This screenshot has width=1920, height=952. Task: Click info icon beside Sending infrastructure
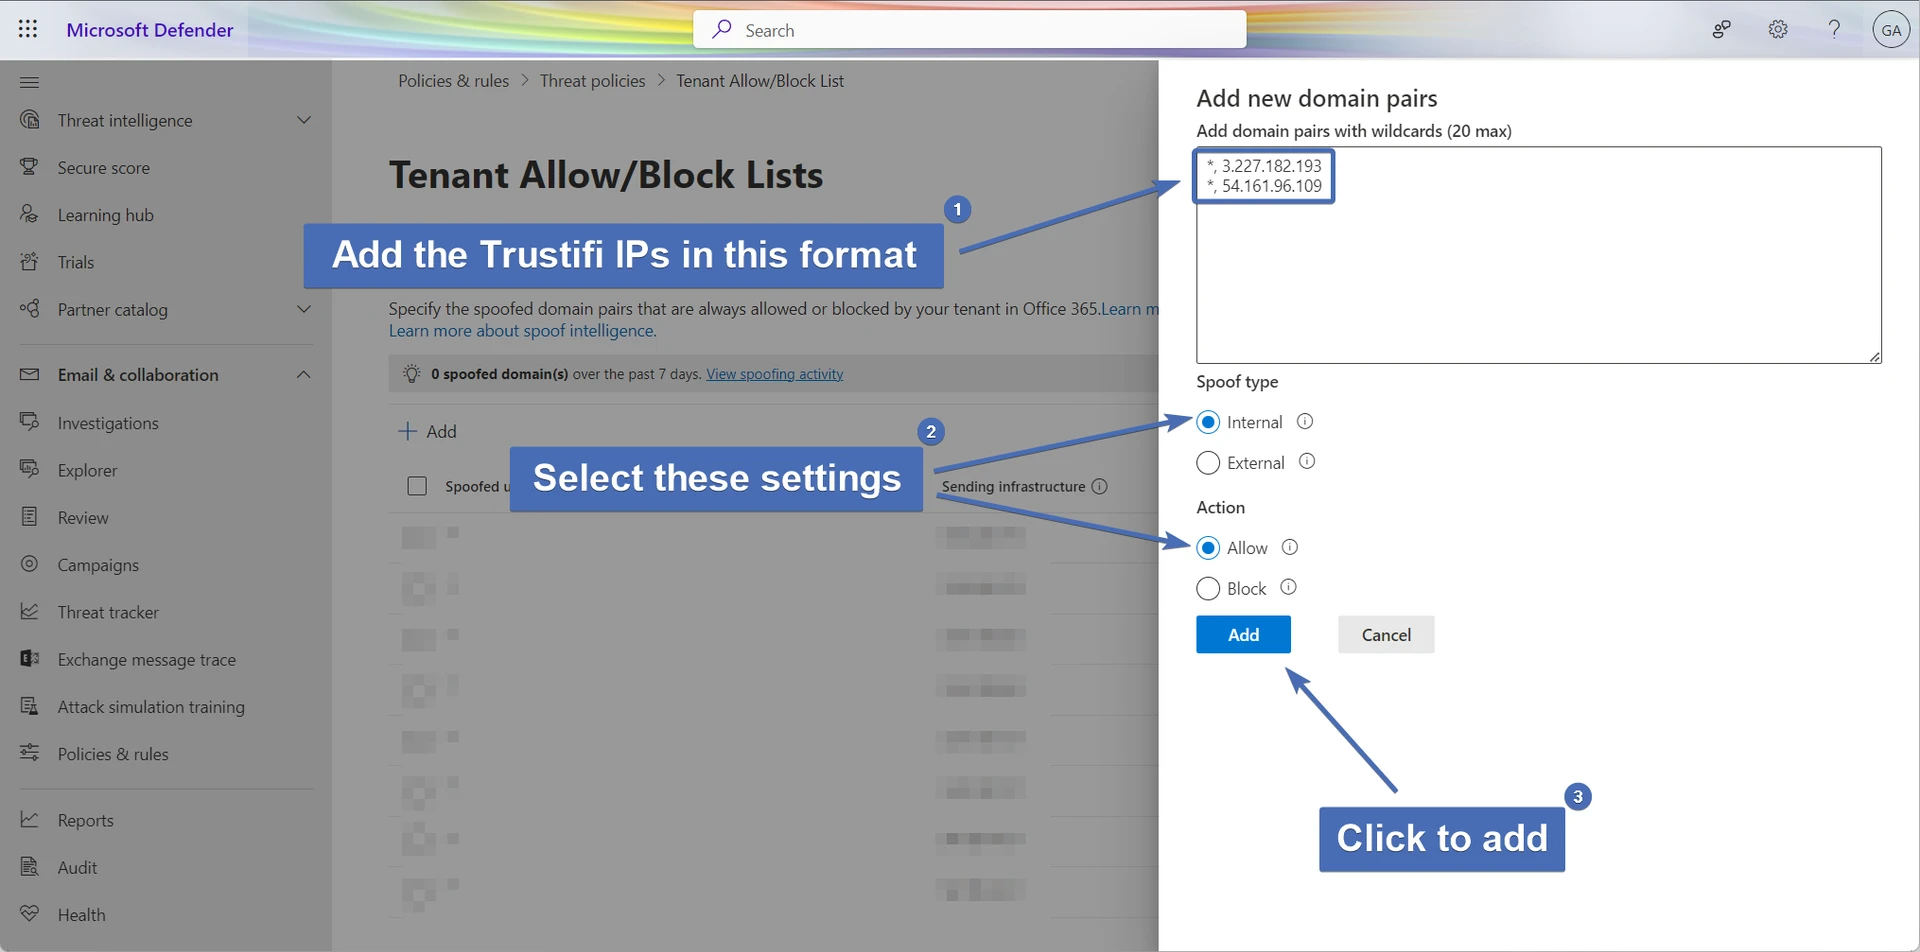point(1099,487)
